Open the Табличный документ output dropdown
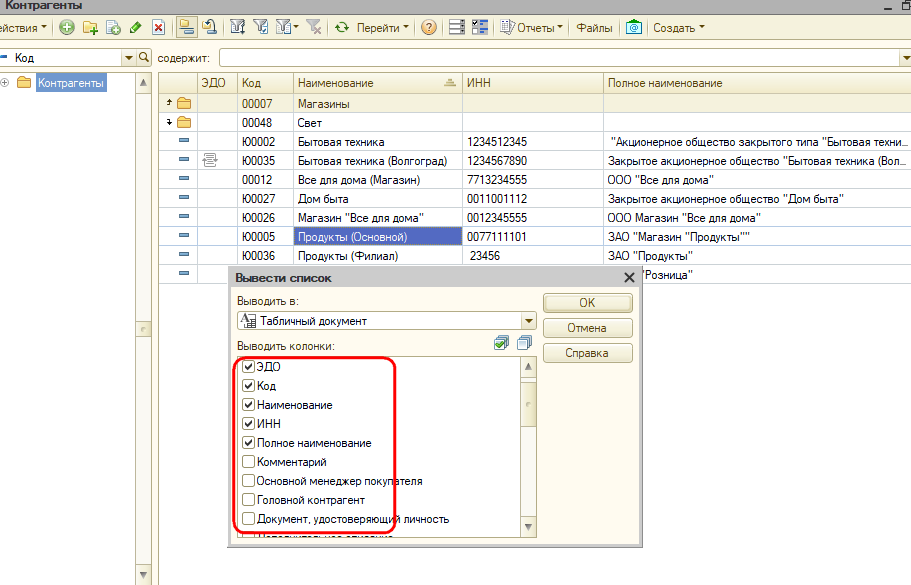The height and width of the screenshot is (585, 911). 529,321
